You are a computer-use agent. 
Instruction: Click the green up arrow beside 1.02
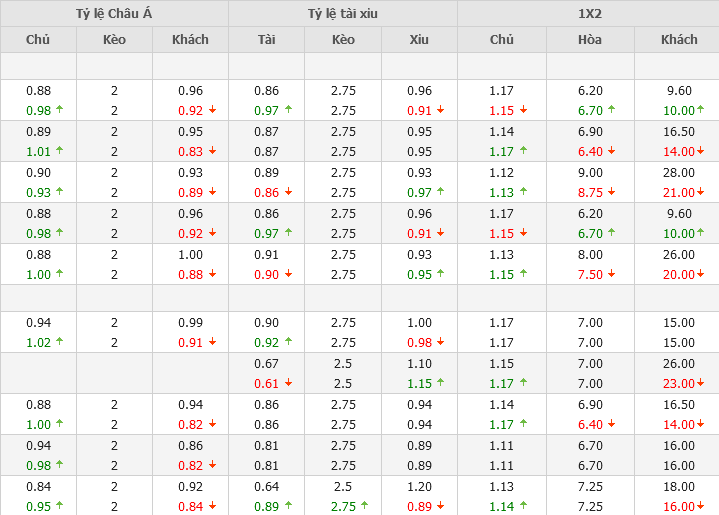[60, 342]
